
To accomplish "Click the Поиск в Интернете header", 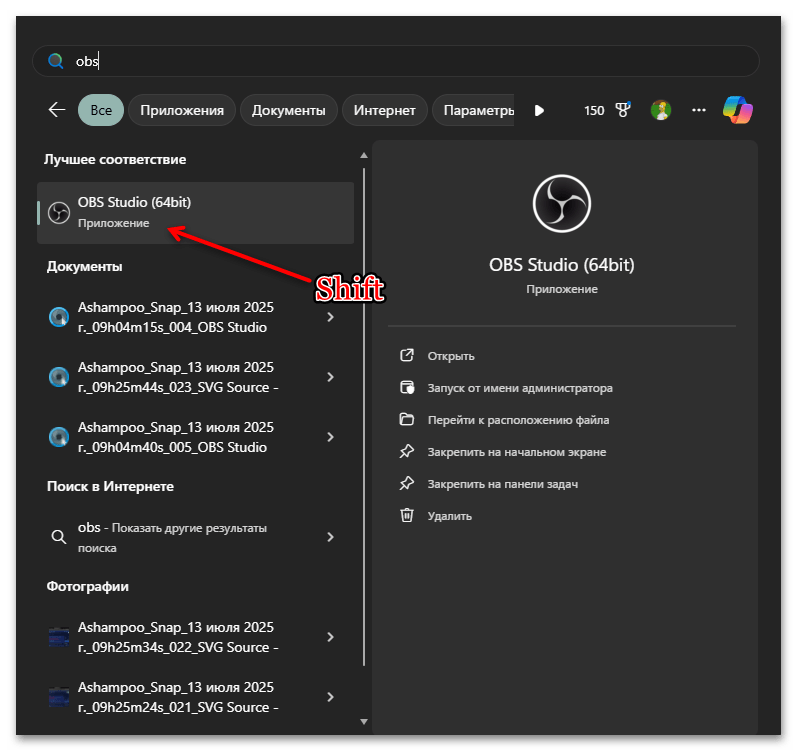I will 110,487.
